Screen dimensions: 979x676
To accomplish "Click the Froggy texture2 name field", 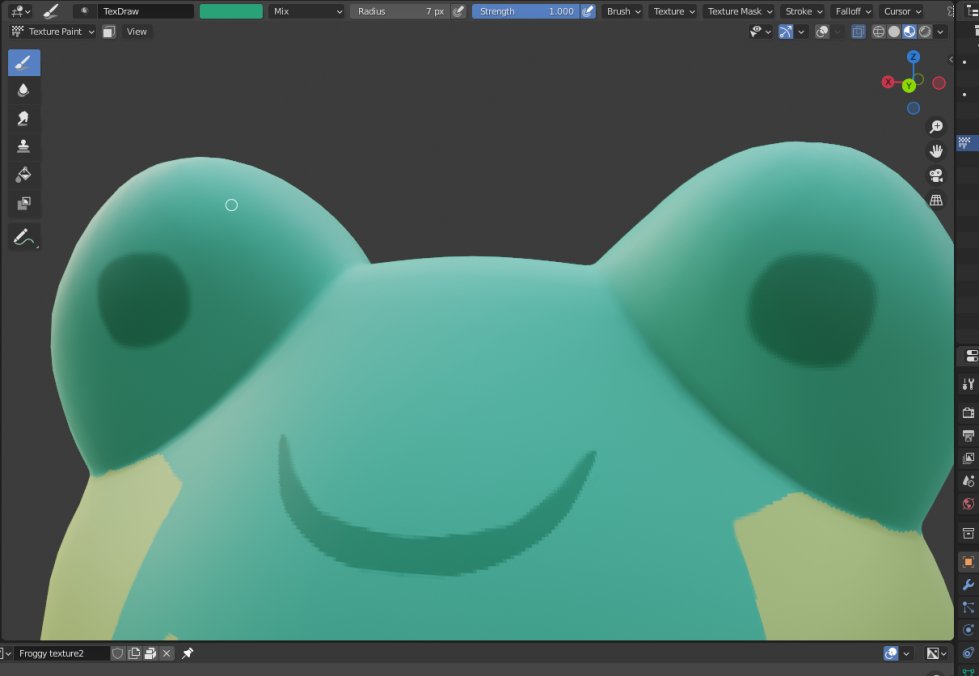I will tap(61, 654).
